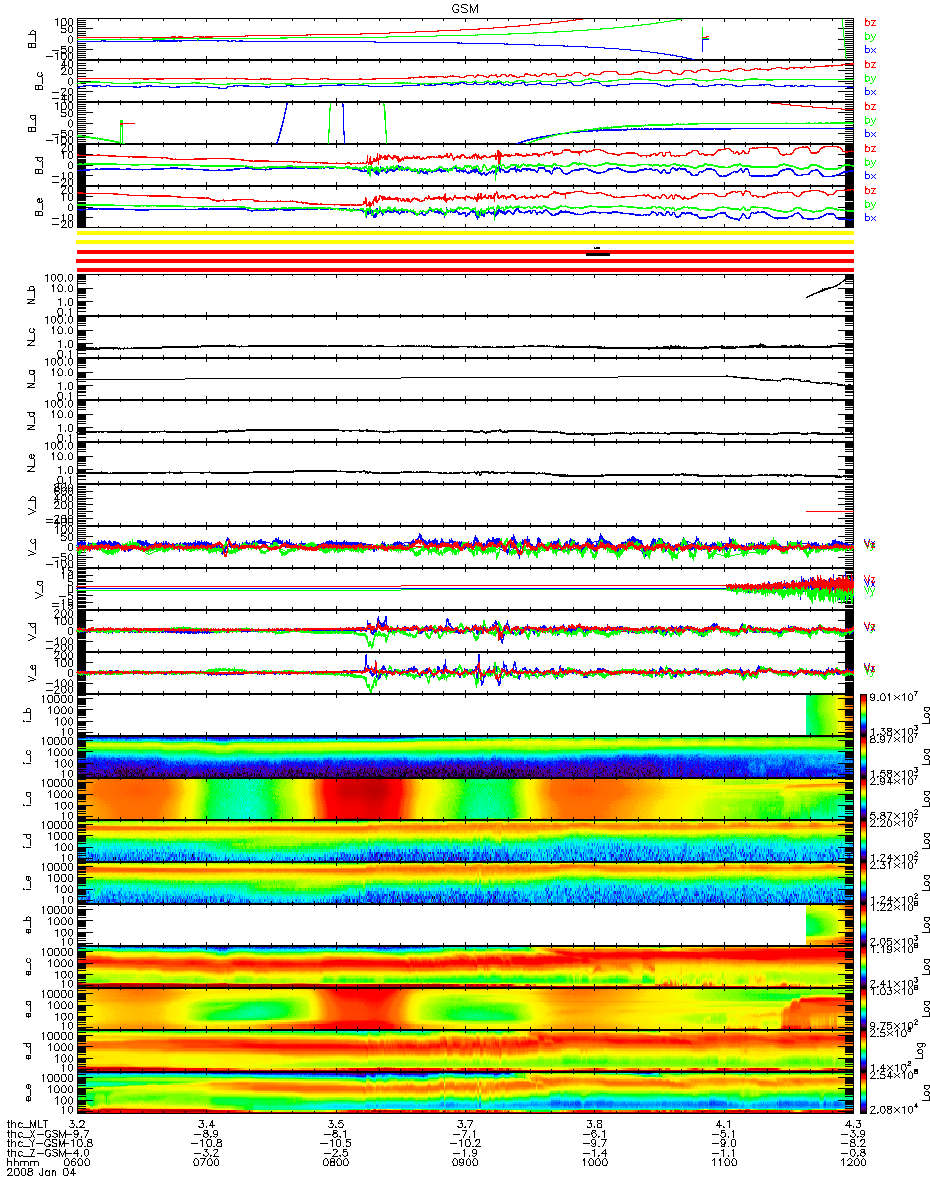Click inside the e_c electron spectrogram panel
This screenshot has width=930, height=1200.
click(x=465, y=966)
